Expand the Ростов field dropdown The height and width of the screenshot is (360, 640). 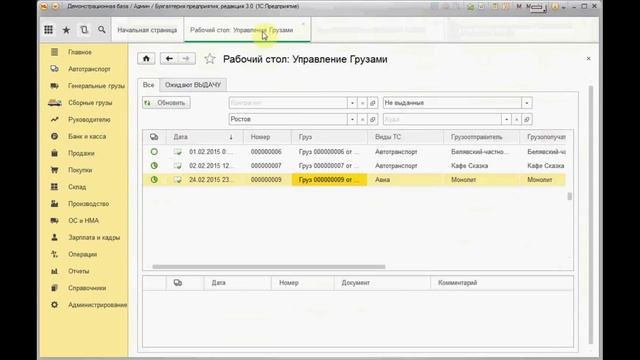[x=352, y=120]
